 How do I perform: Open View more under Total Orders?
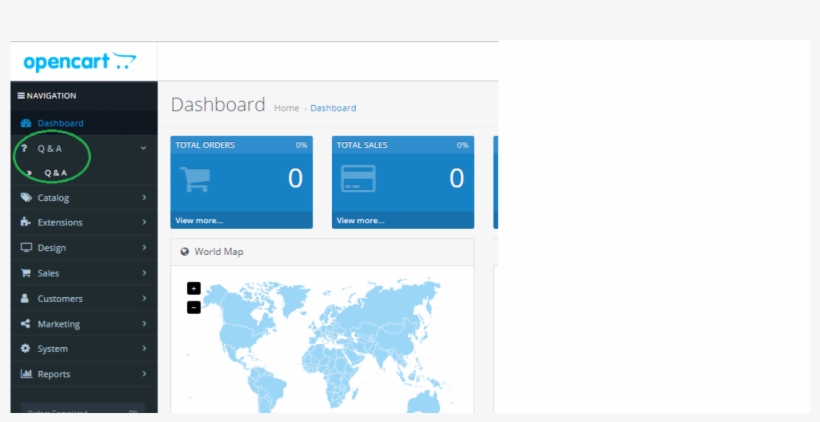click(199, 220)
